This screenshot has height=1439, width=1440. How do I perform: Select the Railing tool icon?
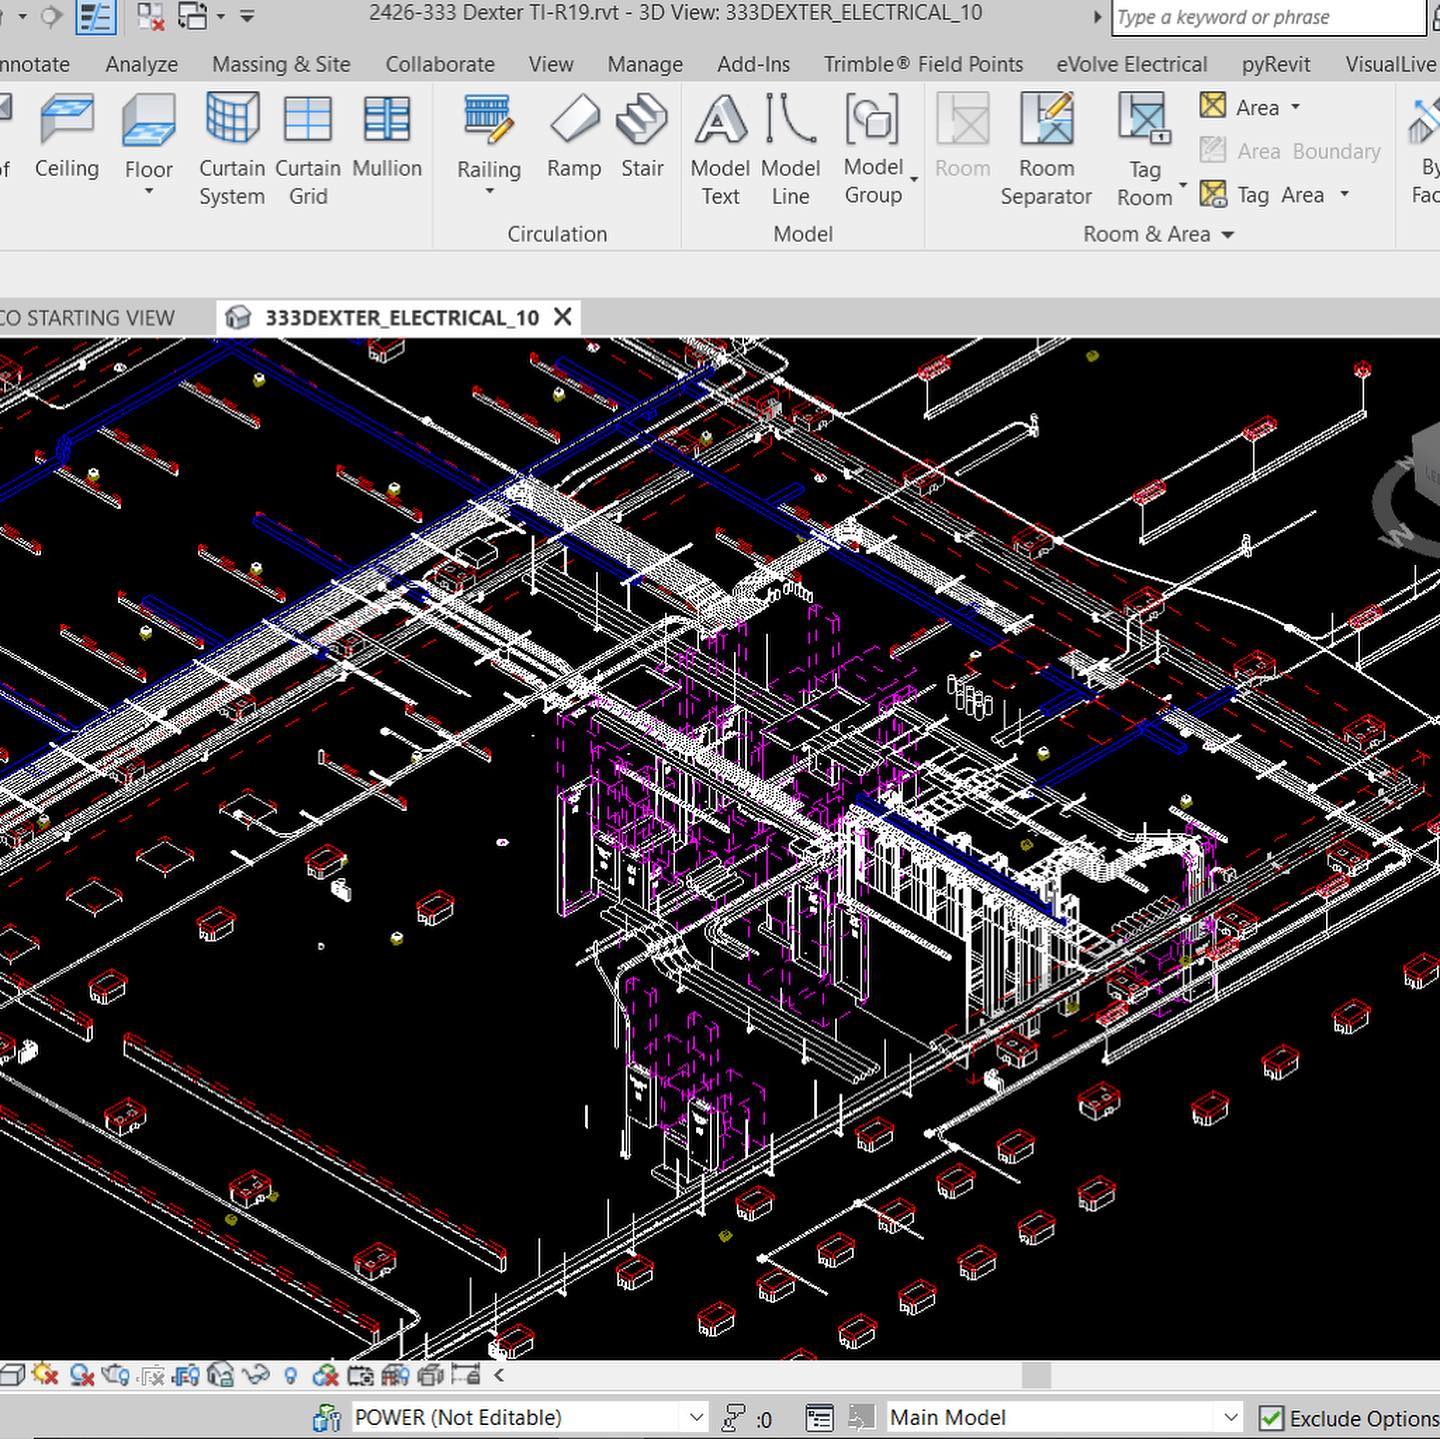(489, 120)
